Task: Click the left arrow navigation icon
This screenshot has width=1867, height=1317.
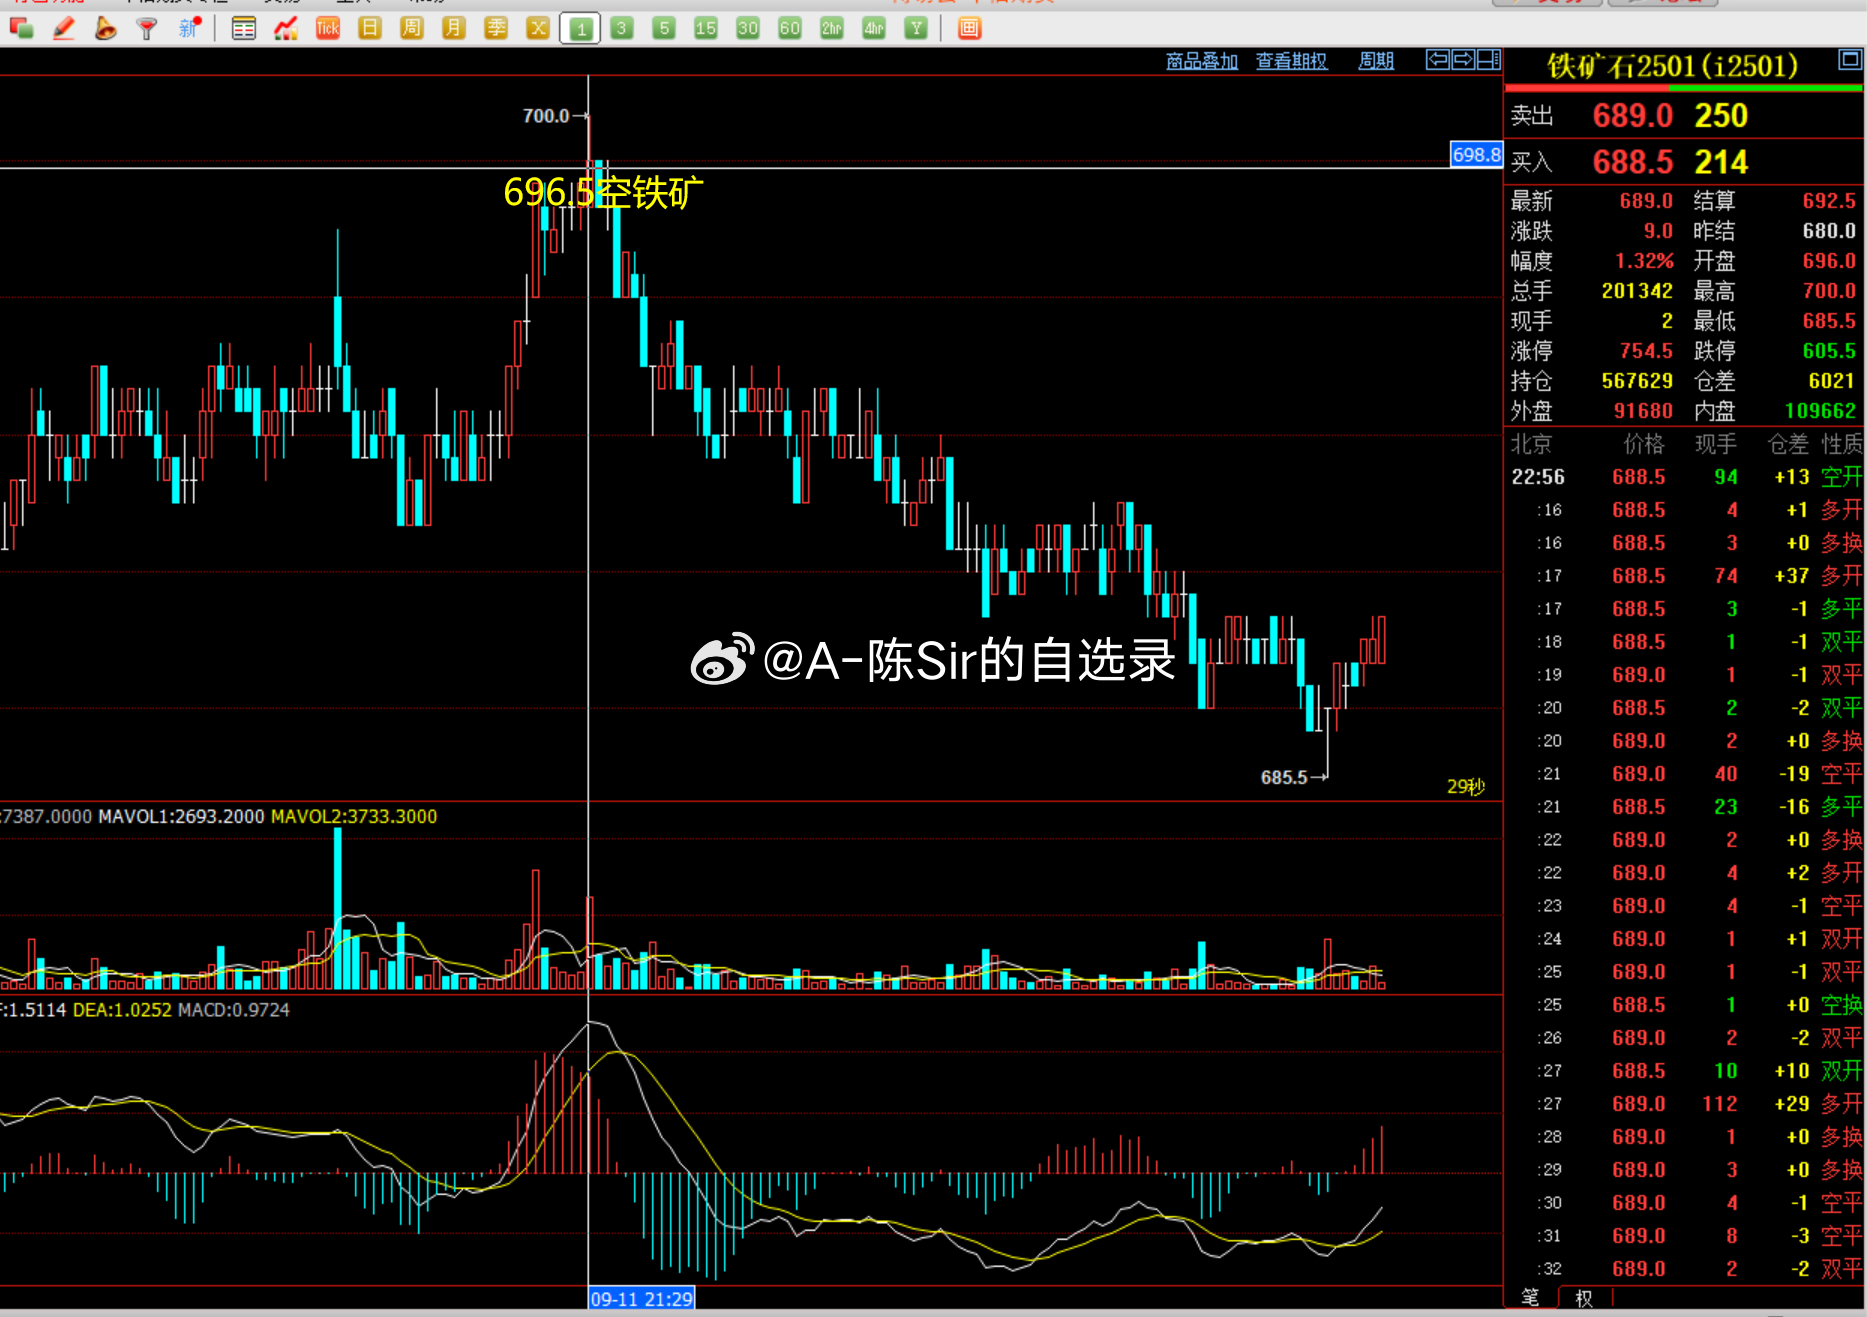Action: (x=1437, y=60)
